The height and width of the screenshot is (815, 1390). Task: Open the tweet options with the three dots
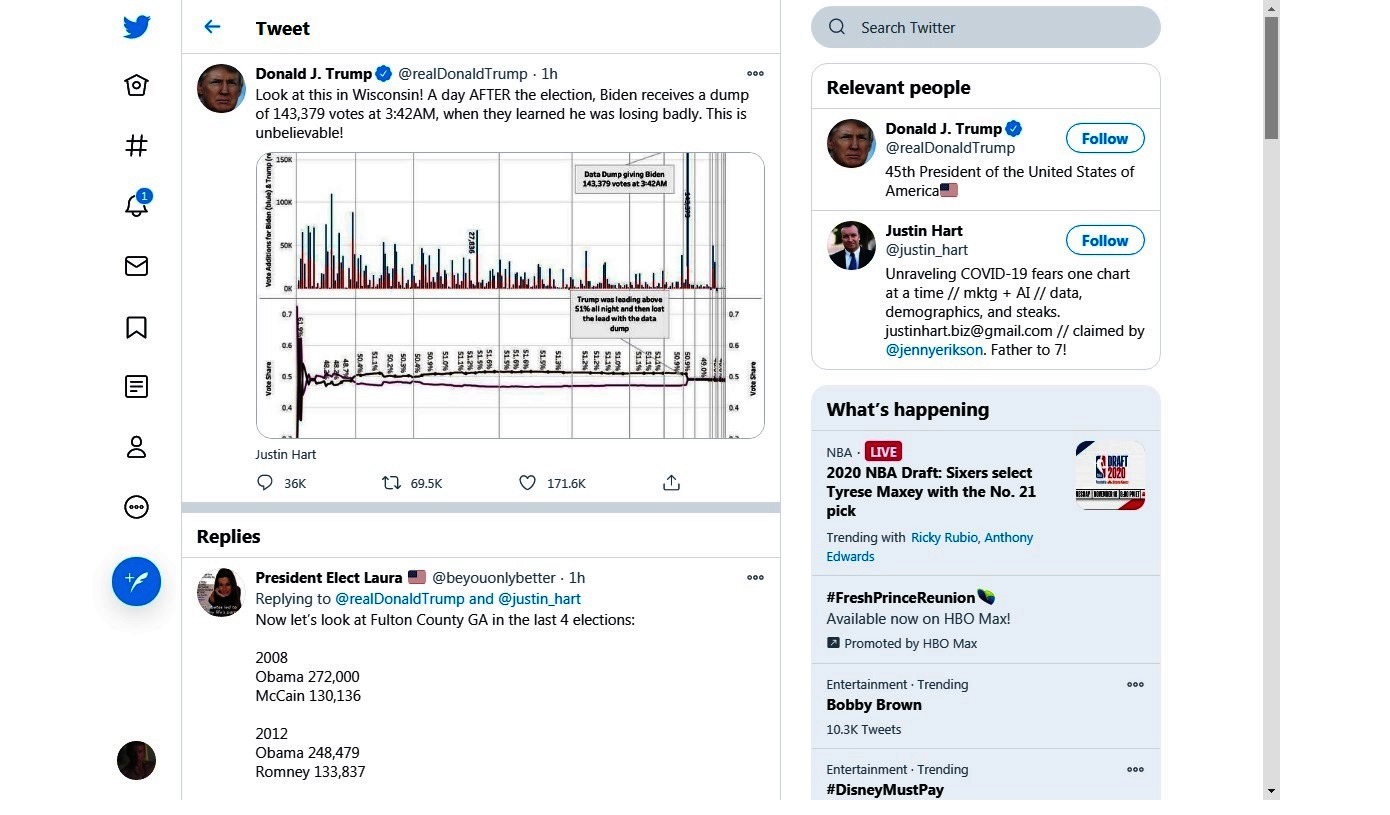755,73
